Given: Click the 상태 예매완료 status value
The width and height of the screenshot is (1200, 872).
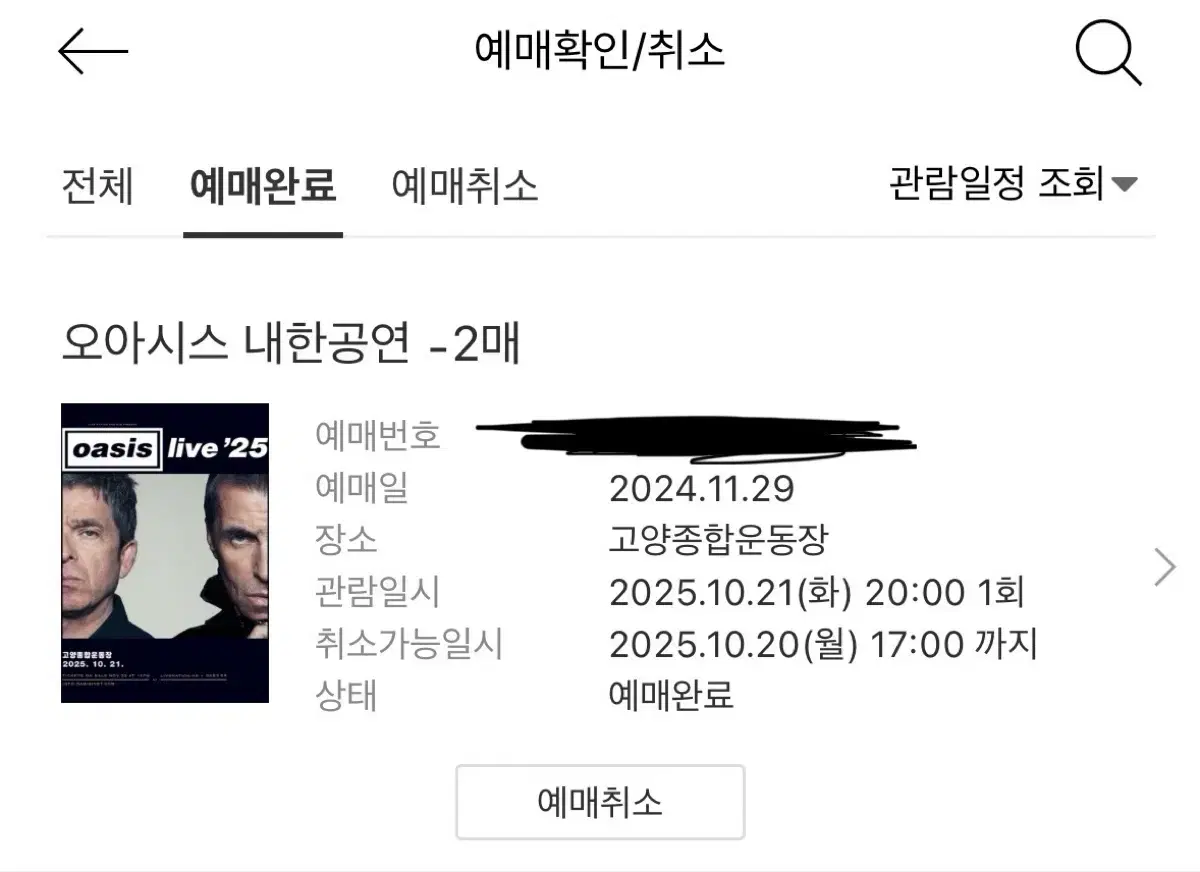Looking at the screenshot, I should (671, 695).
